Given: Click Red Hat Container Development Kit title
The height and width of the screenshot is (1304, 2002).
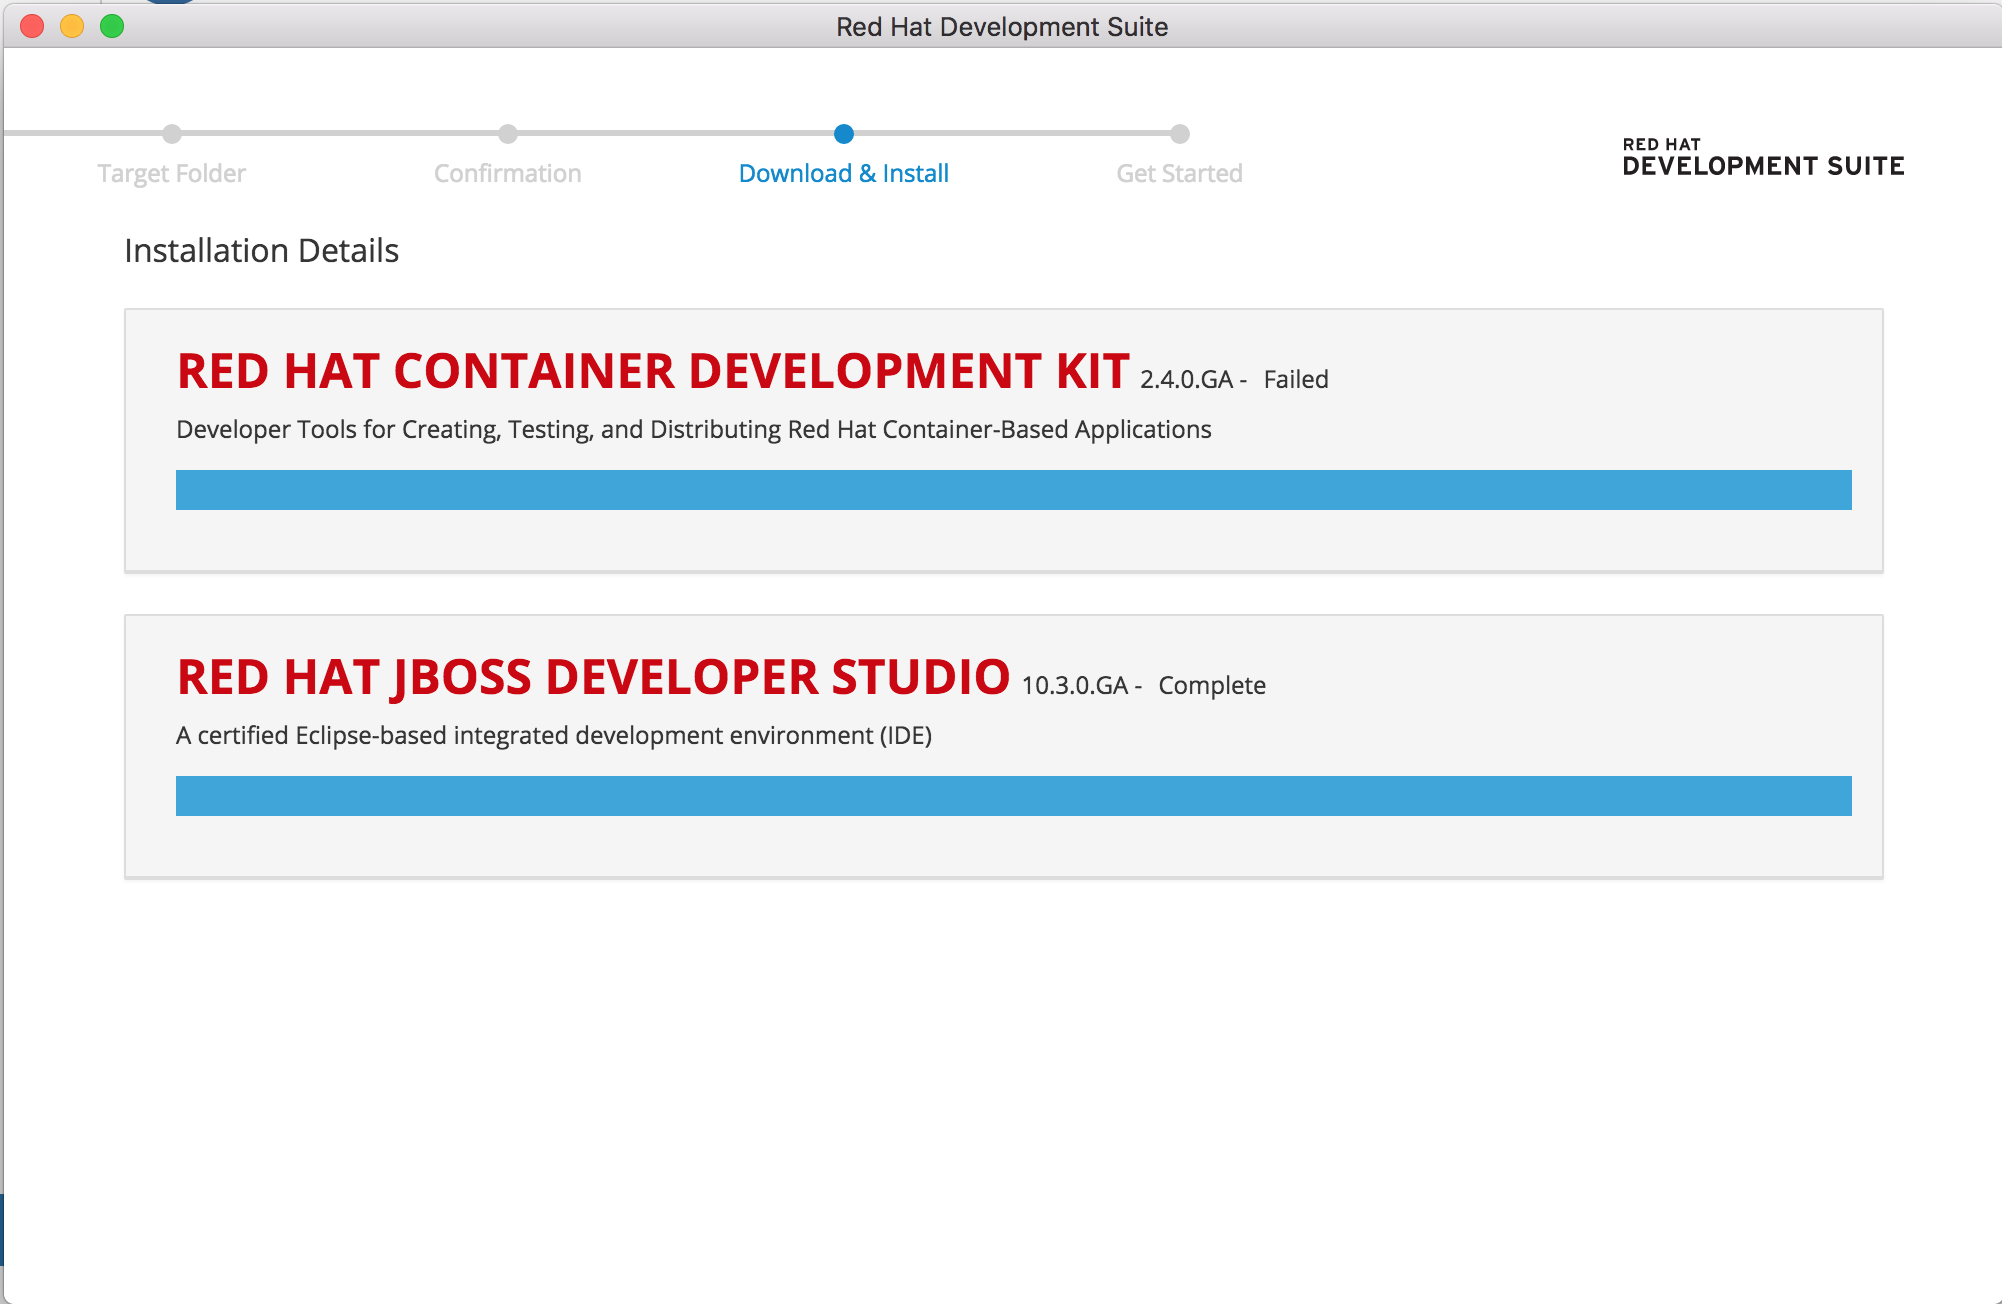Looking at the screenshot, I should (x=653, y=372).
